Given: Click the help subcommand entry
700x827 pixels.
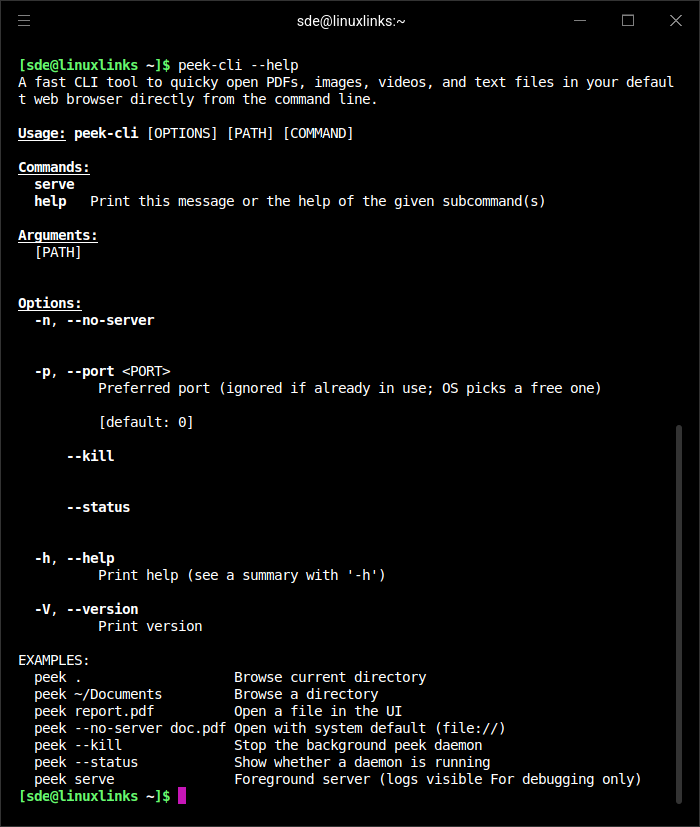Looking at the screenshot, I should 49,200.
